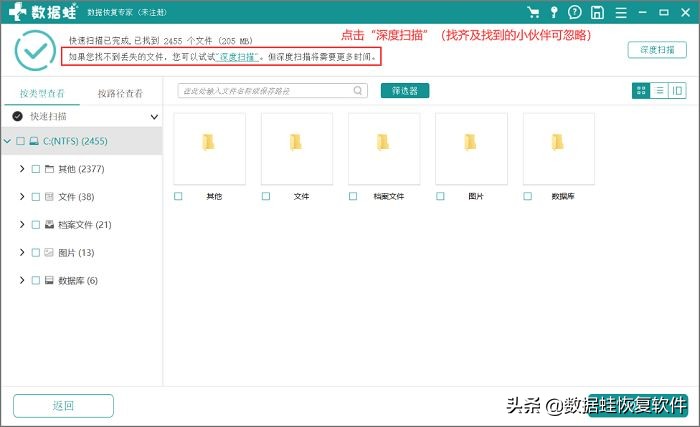Screen dimensions: 700x427
Task: Click folder icon beside 其他 (2377)
Action: point(49,169)
